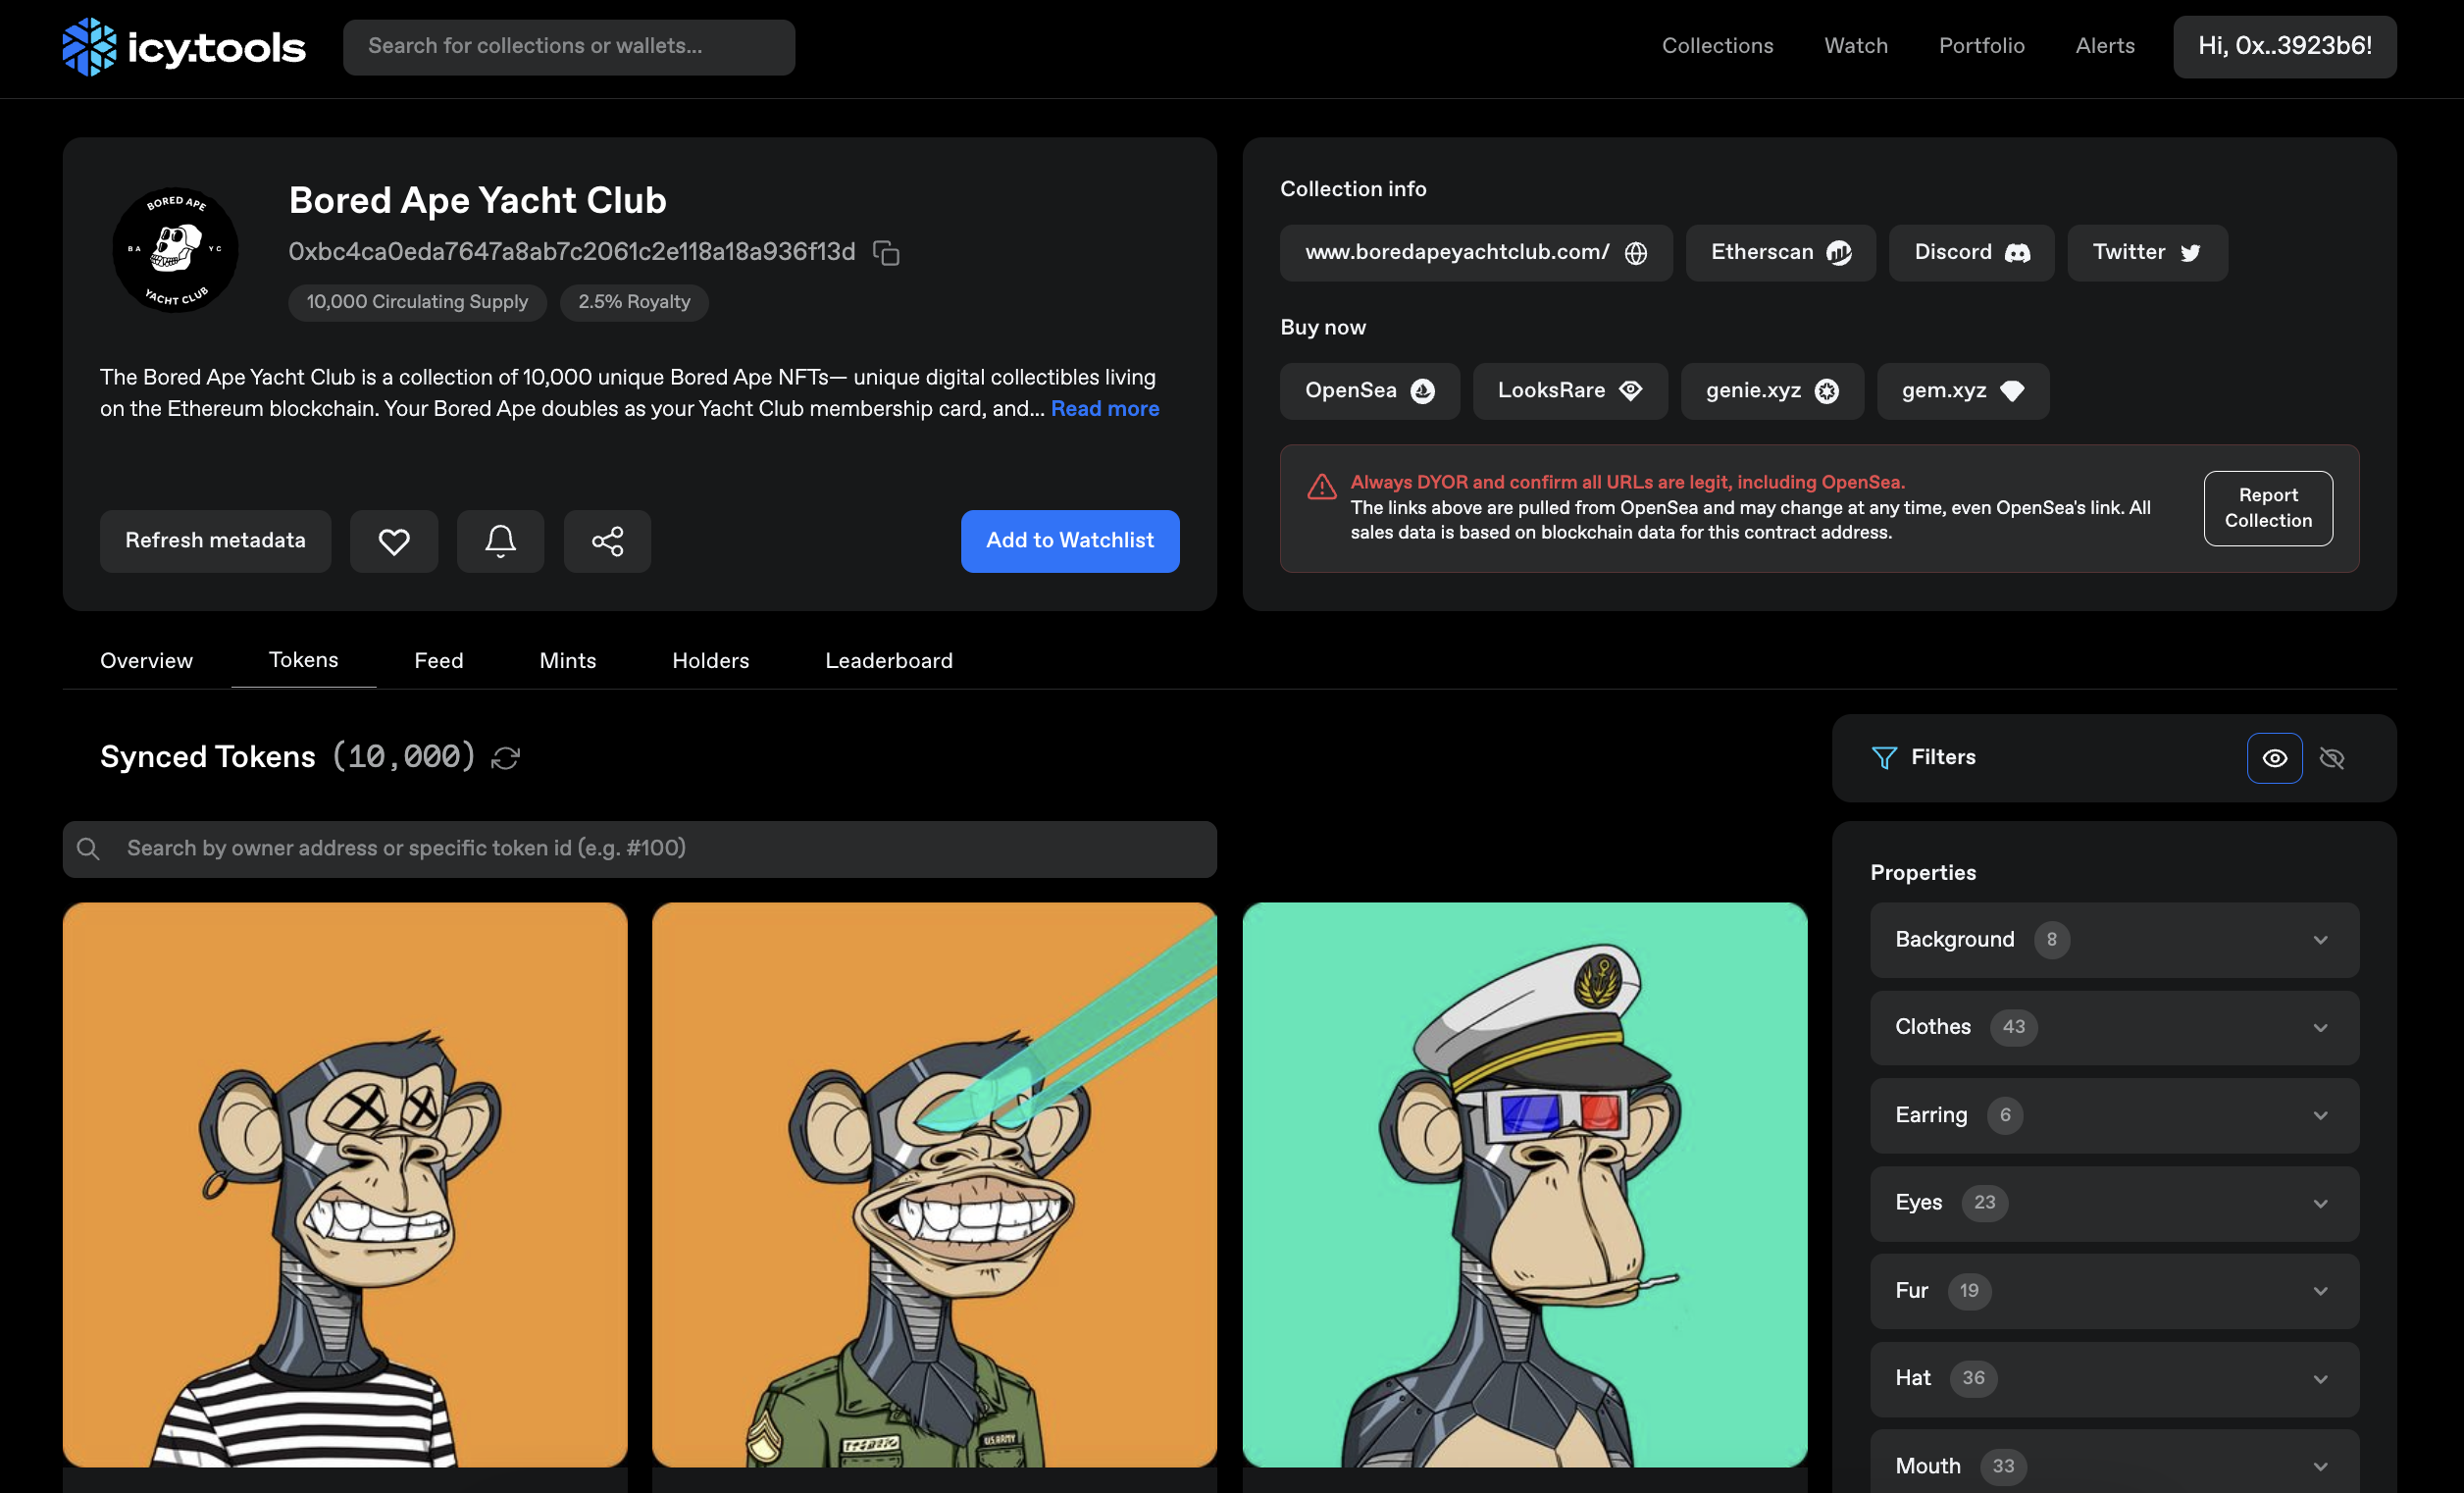Focus the owner address or token id search
This screenshot has width=2464, height=1493.
click(x=639, y=849)
